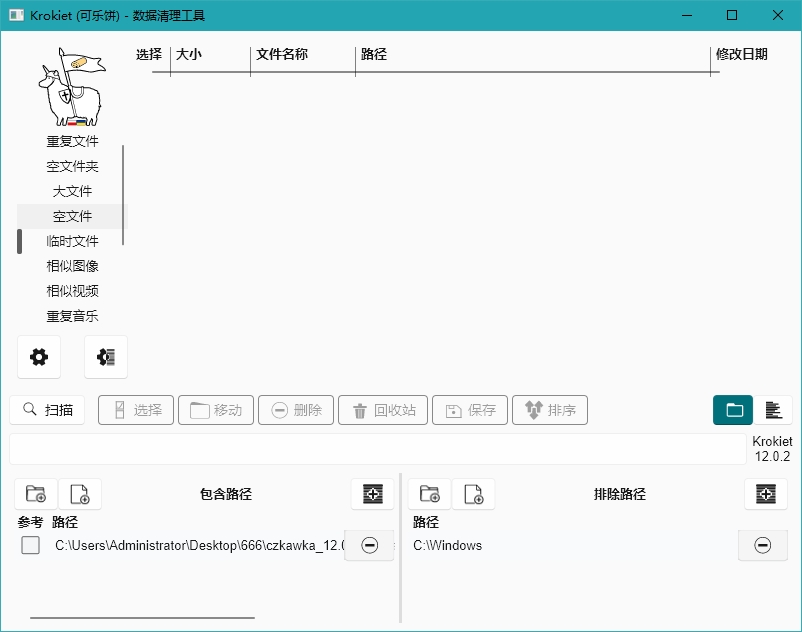Toggle reference checkbox for the Desktop\666 path
Screen dimensions: 802x632
pos(31,545)
